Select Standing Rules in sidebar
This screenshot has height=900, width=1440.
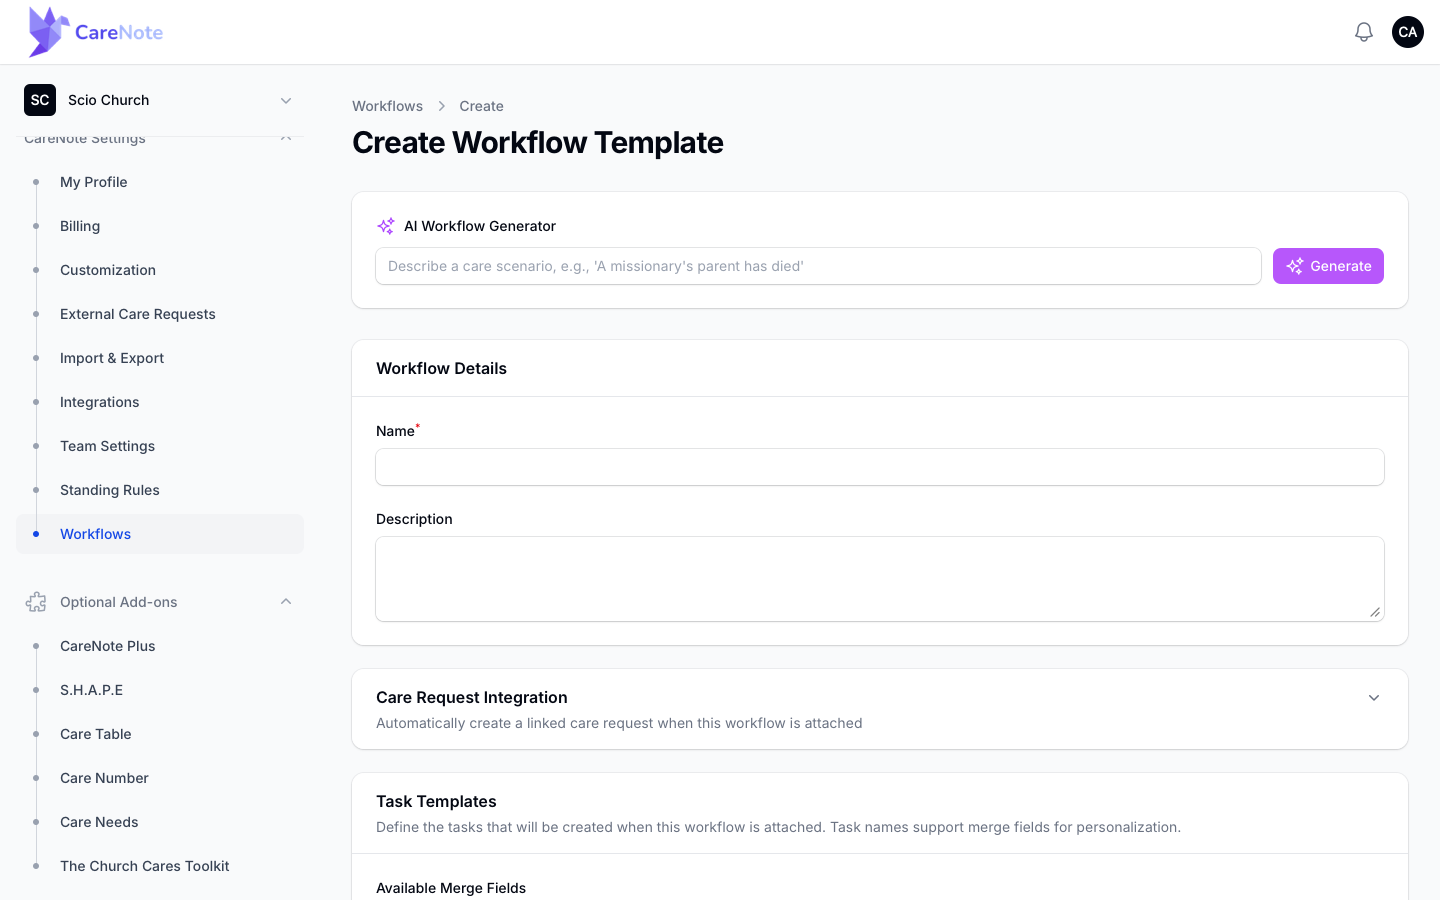pyautogui.click(x=160, y=490)
